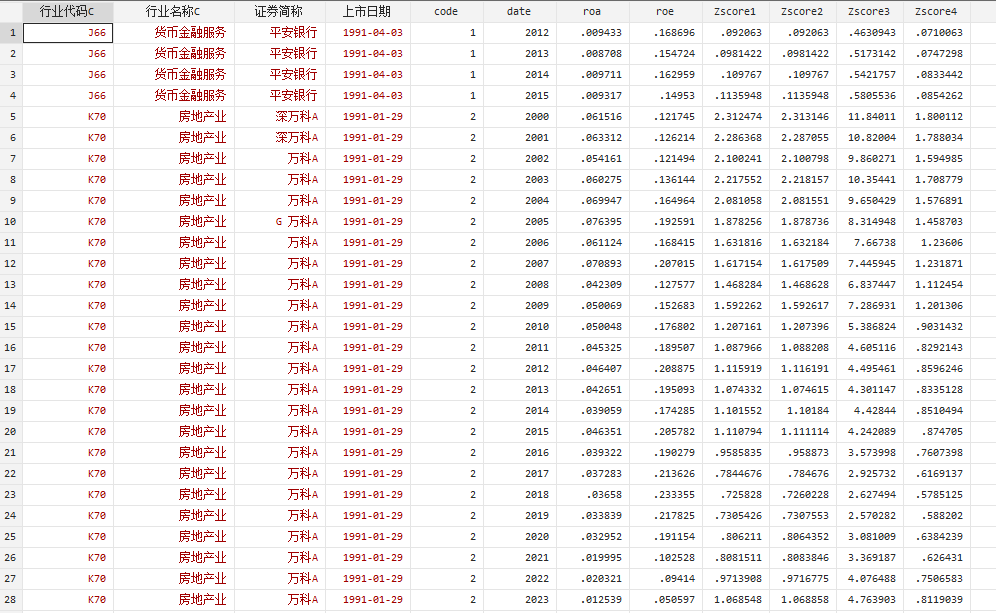Select the roe value .050597
Image resolution: width=996 pixels, height=613 pixels.
[x=675, y=600]
